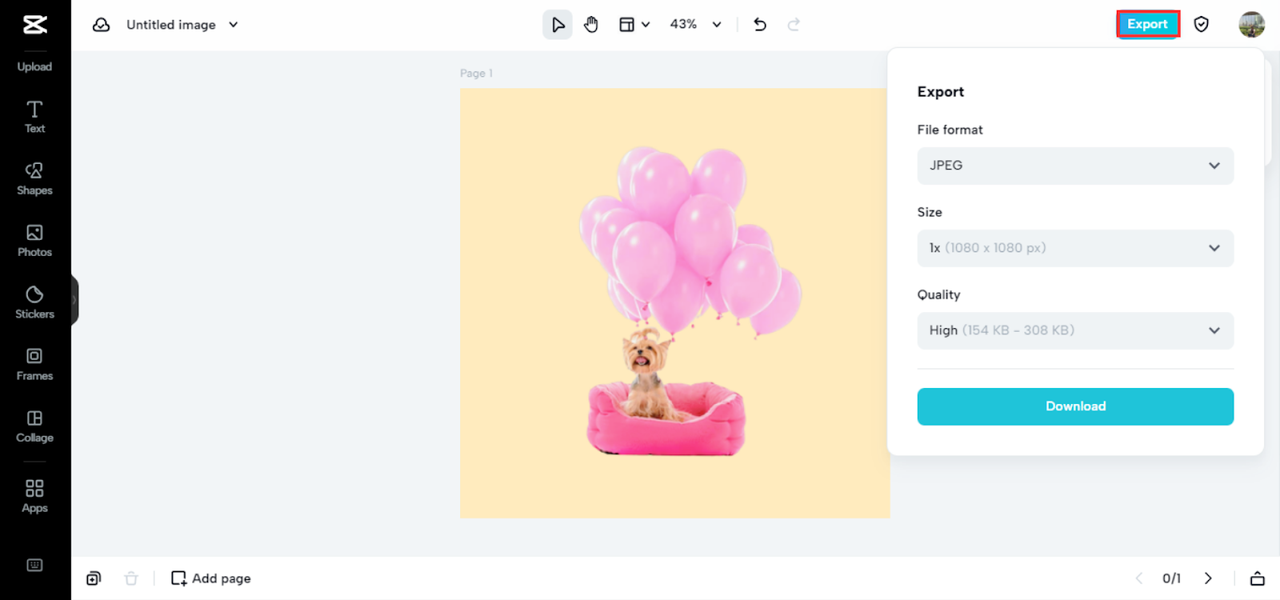Image resolution: width=1280 pixels, height=600 pixels.
Task: Click the Export button
Action: coord(1148,24)
